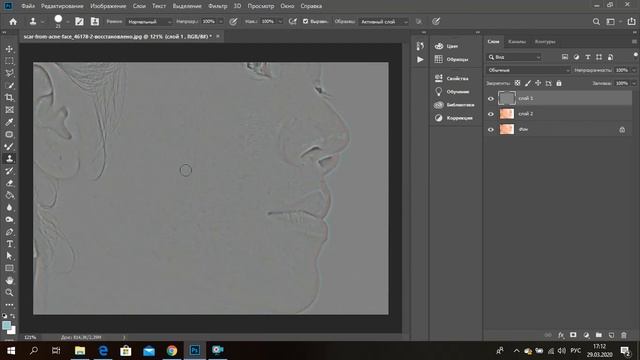Click the Share icon at top right

pos(631,22)
